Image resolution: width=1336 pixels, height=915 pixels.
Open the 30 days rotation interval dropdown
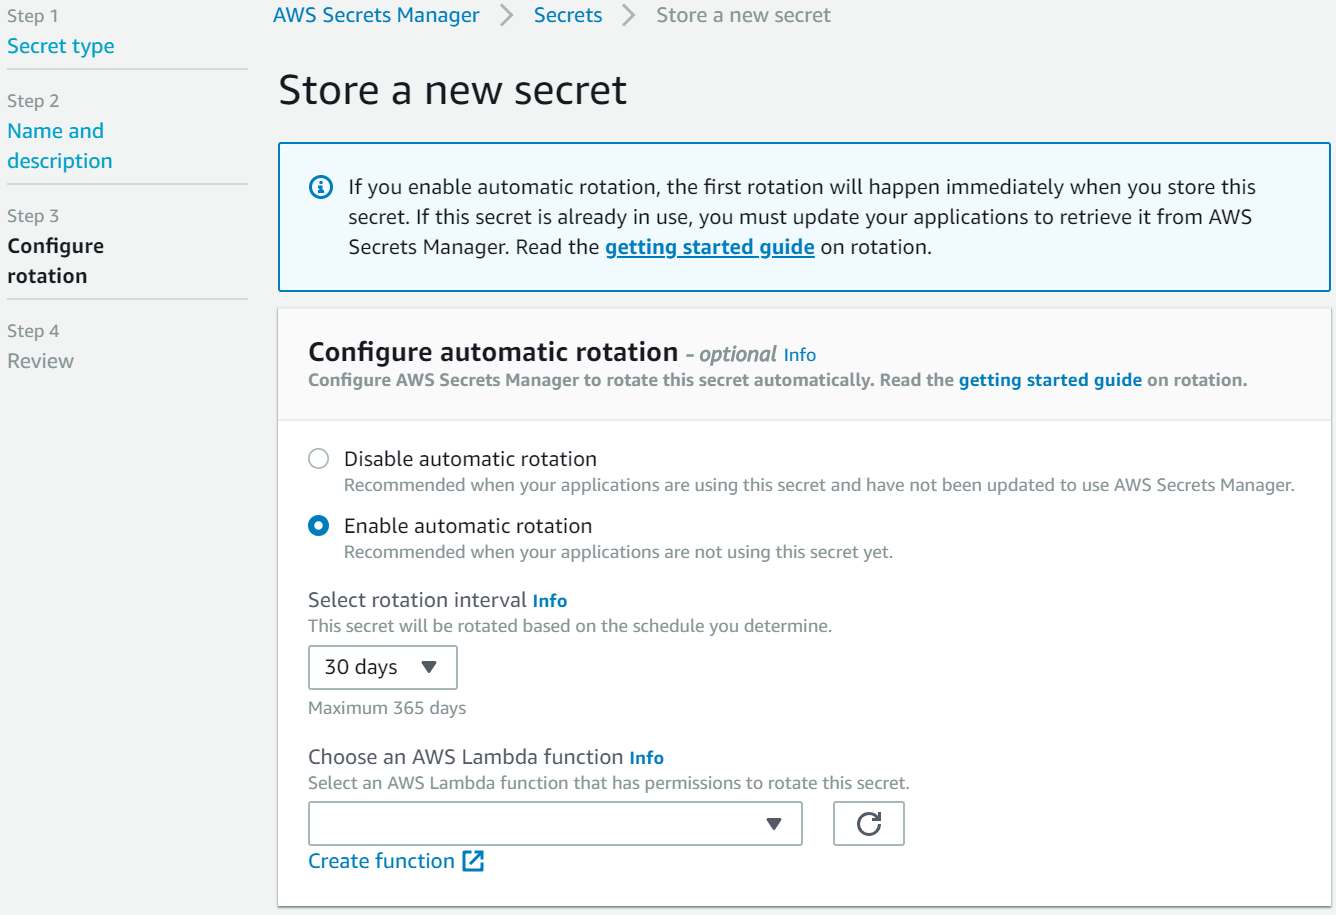[382, 667]
